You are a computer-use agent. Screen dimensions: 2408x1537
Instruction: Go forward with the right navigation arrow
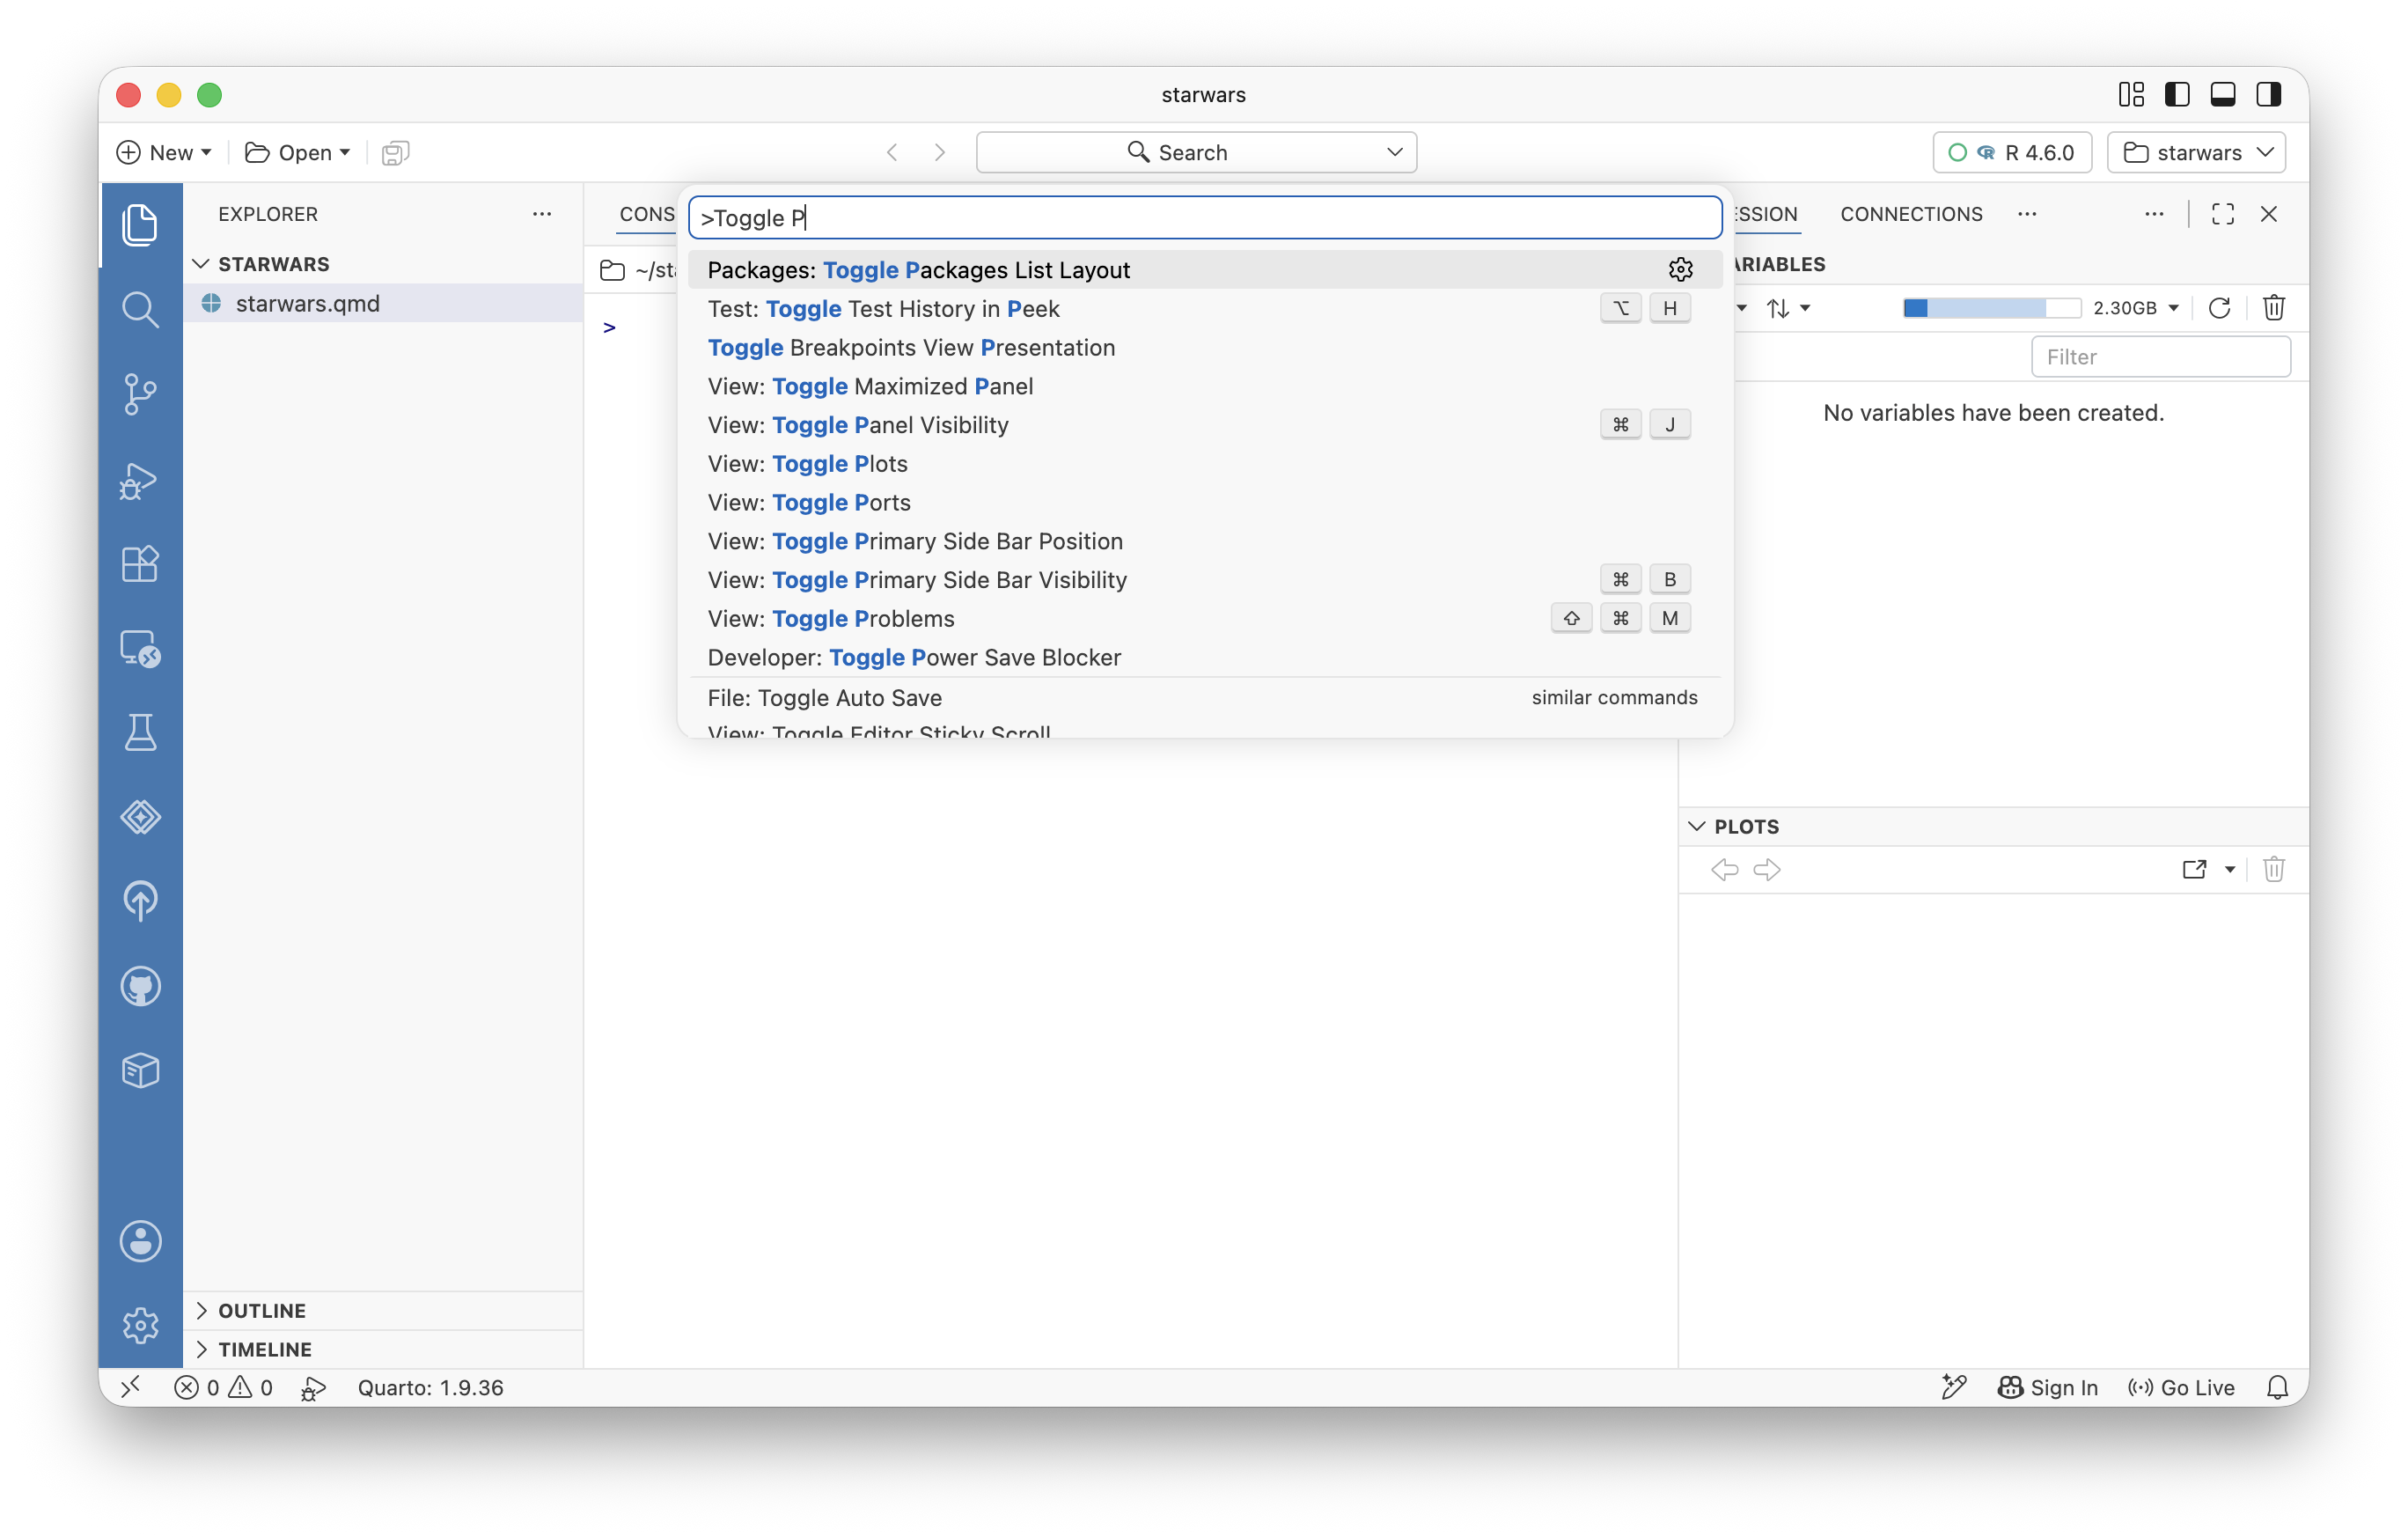(x=939, y=152)
